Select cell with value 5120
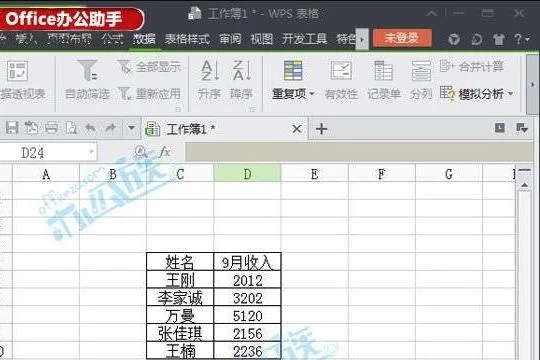The image size is (540, 360). (247, 316)
